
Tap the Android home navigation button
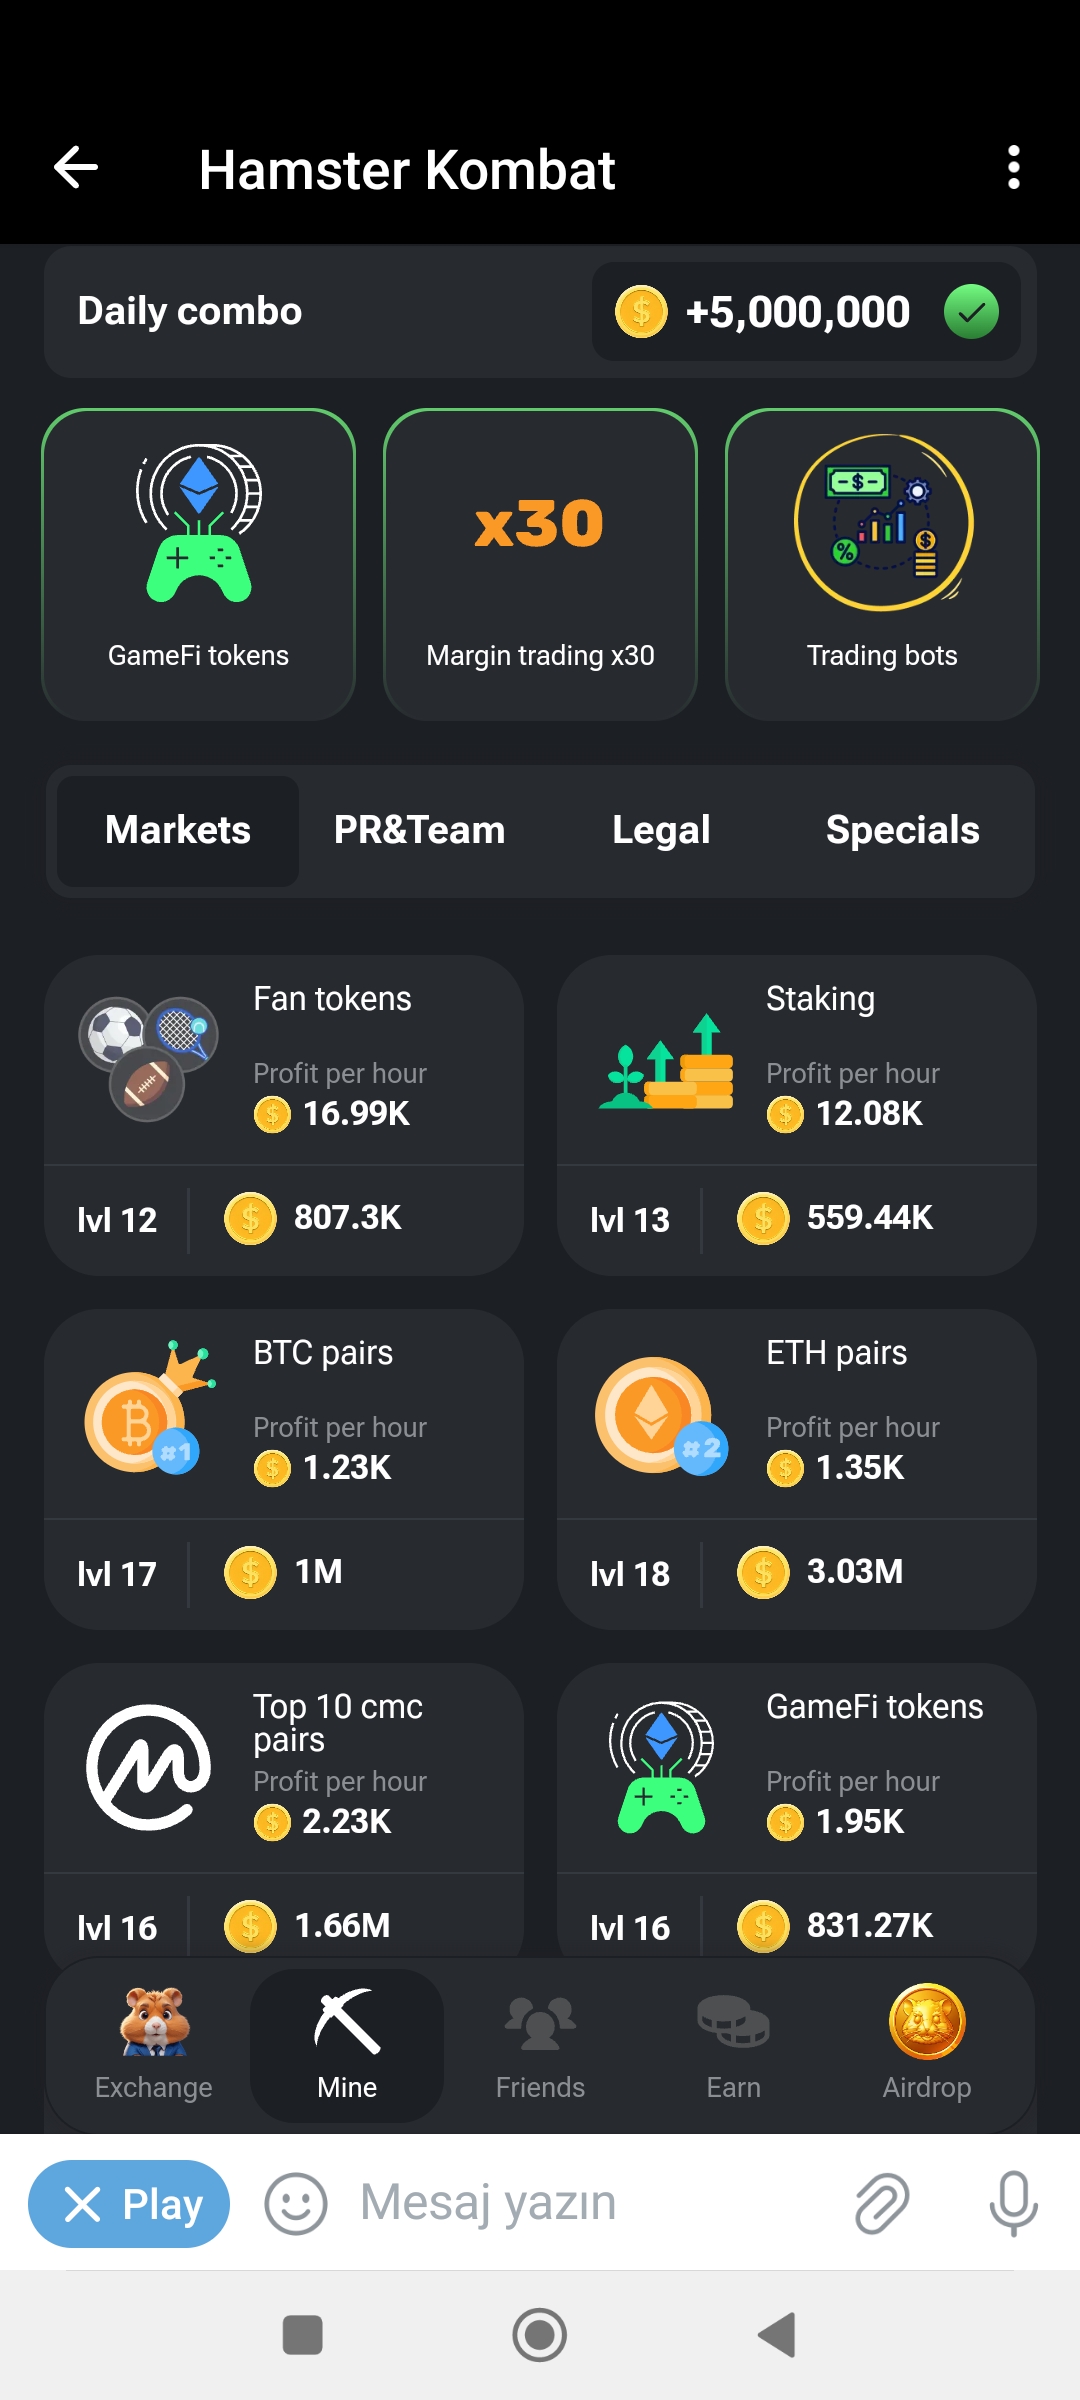[x=540, y=2335]
